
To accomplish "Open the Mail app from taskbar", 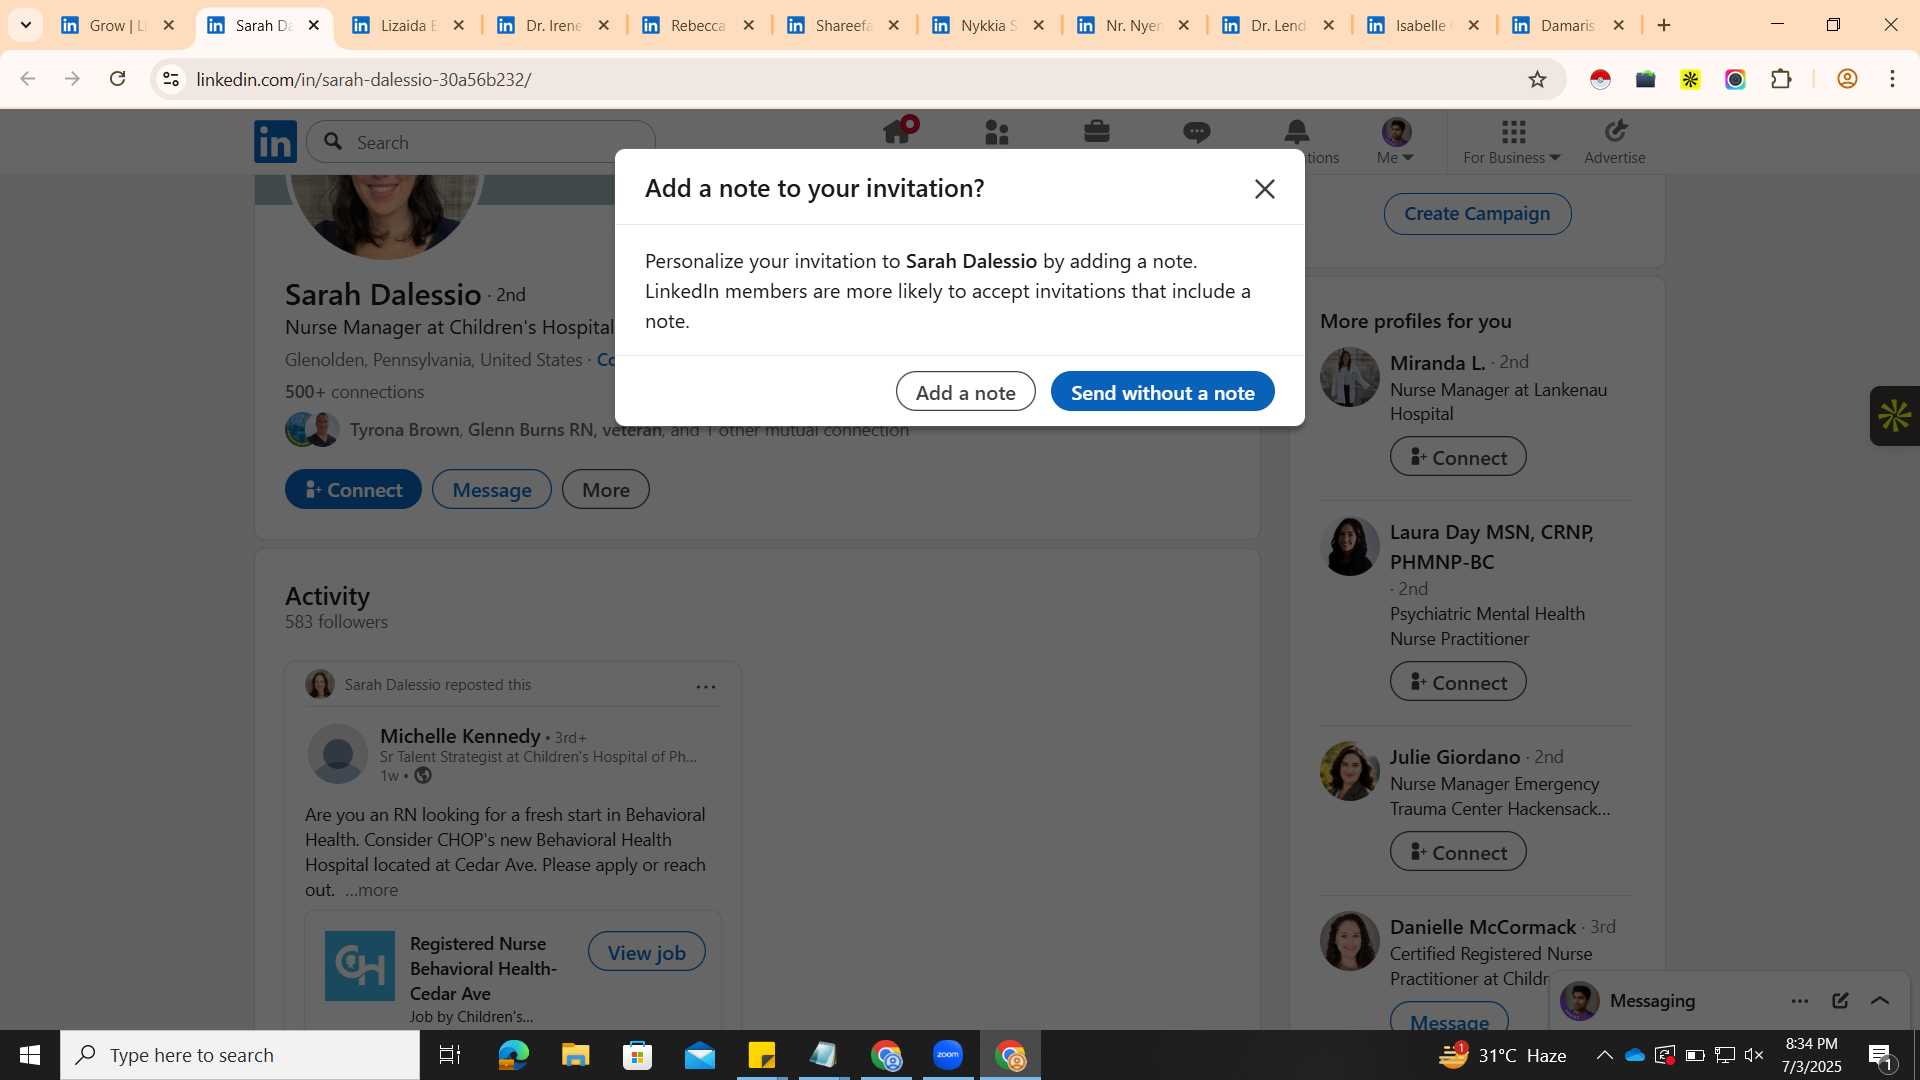I will click(x=699, y=1055).
